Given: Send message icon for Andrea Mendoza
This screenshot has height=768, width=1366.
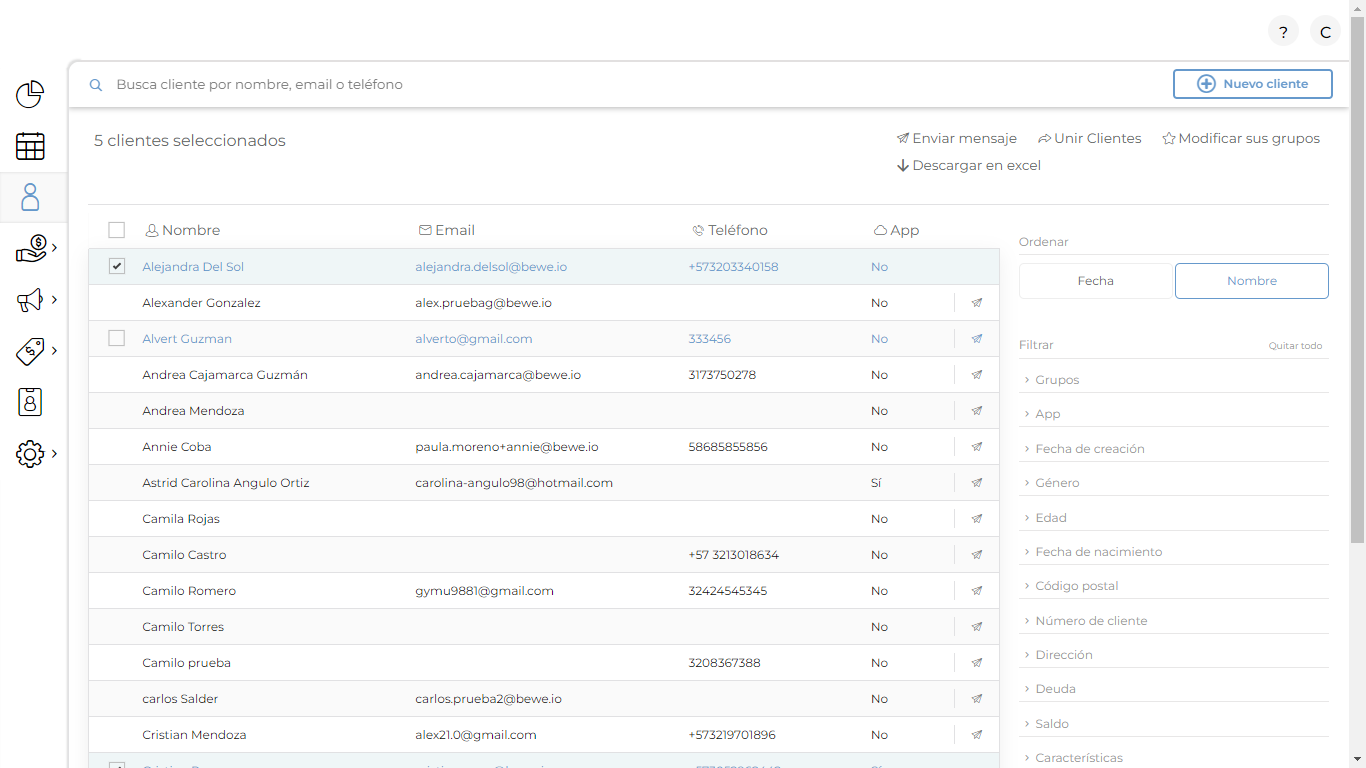Looking at the screenshot, I should pyautogui.click(x=977, y=411).
